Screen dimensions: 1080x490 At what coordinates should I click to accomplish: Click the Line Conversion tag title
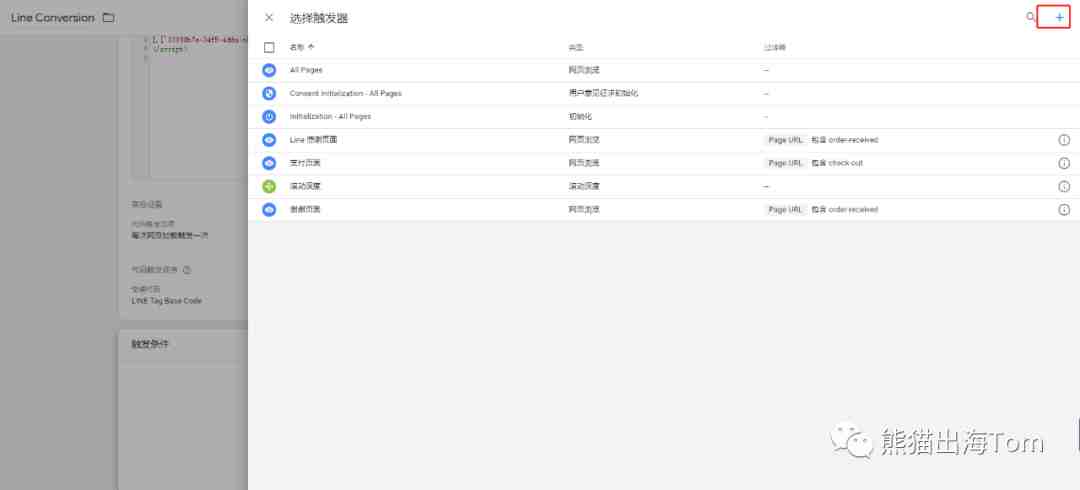tap(52, 18)
